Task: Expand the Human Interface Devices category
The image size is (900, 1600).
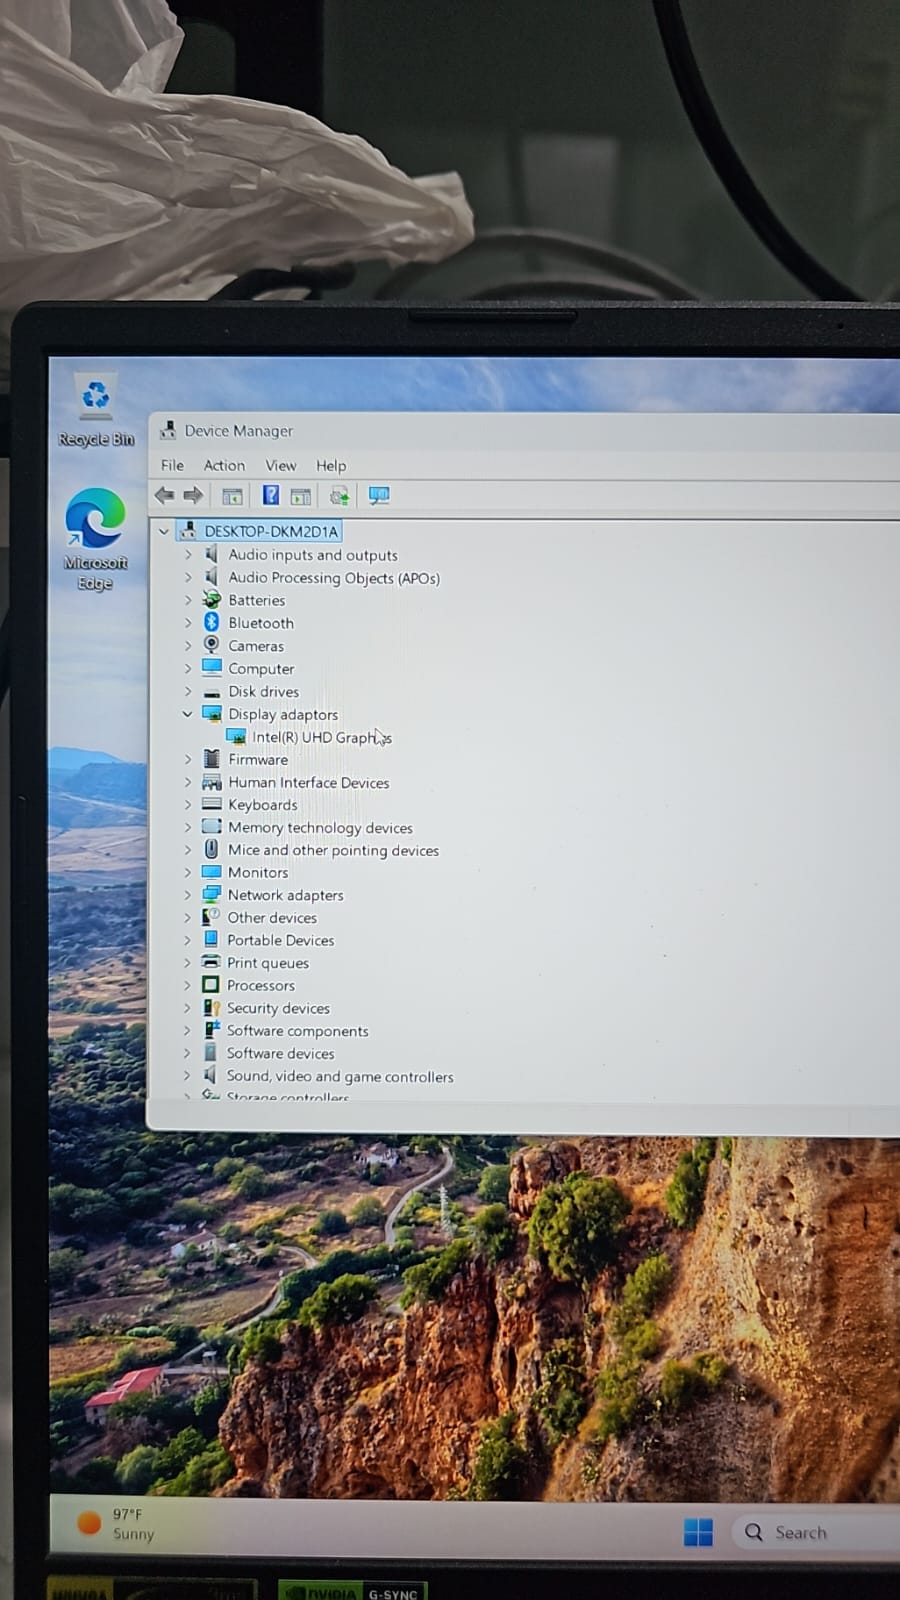Action: [187, 782]
